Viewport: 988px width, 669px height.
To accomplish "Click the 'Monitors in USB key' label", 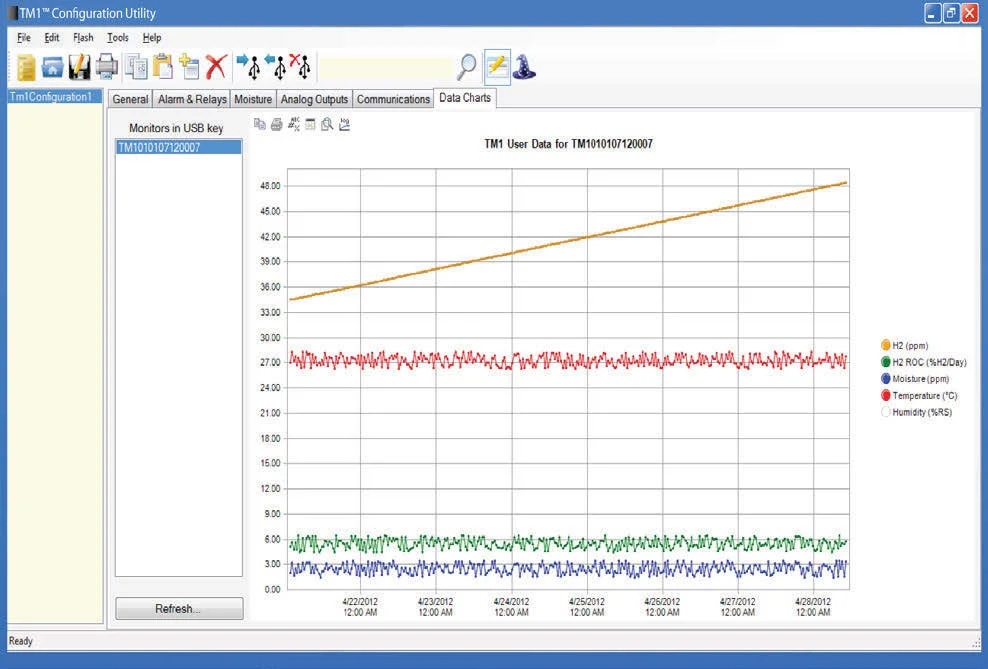I will click(176, 128).
